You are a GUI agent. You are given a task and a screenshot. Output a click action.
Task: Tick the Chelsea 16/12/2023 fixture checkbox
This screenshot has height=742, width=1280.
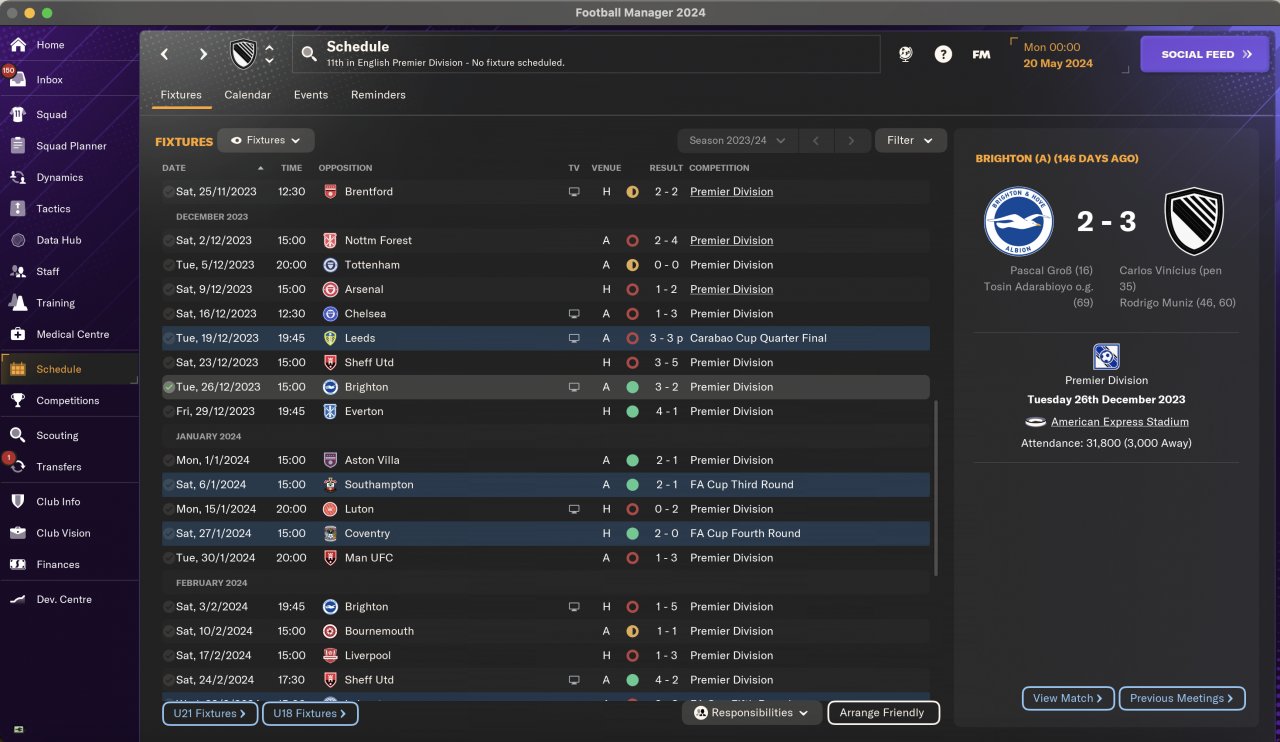(169, 314)
